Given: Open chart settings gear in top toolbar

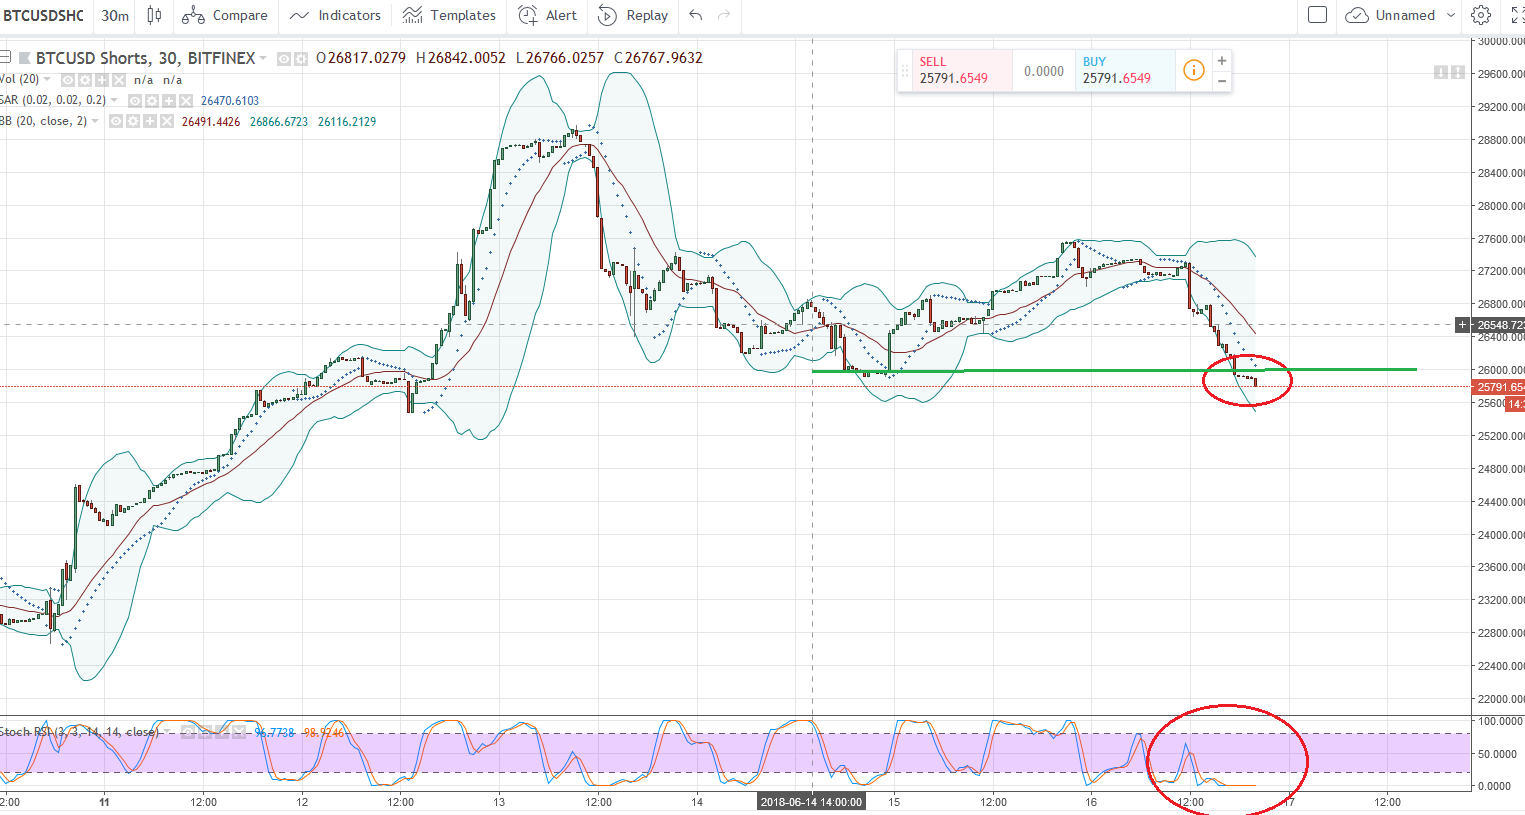Looking at the screenshot, I should pyautogui.click(x=1481, y=15).
